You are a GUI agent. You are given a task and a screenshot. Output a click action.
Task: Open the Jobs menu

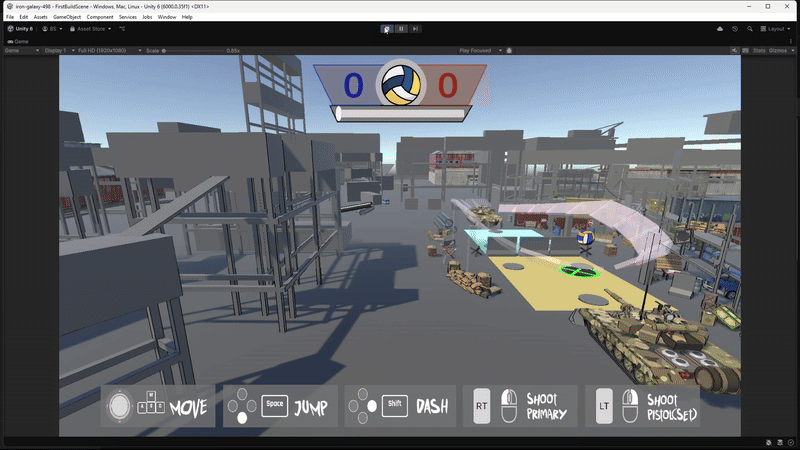tap(147, 17)
